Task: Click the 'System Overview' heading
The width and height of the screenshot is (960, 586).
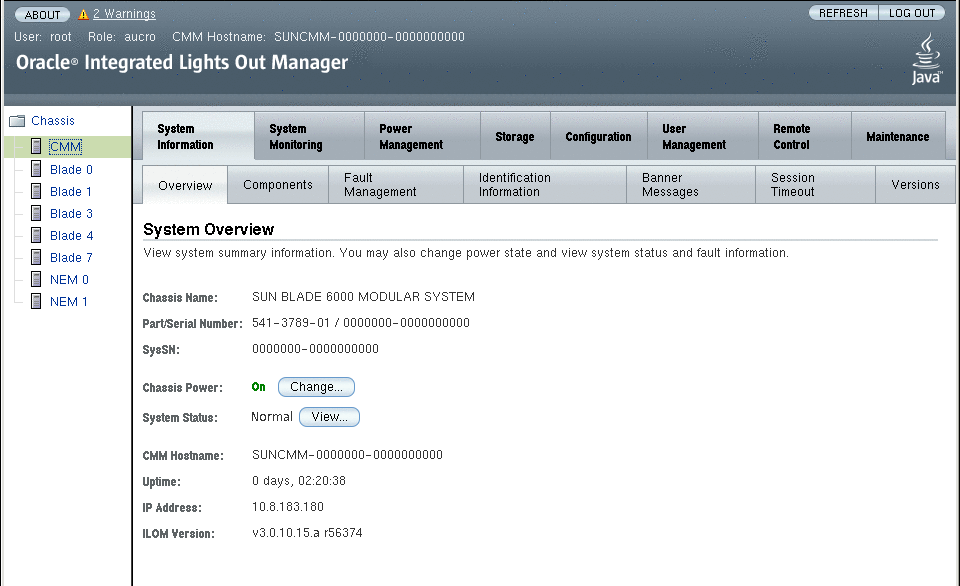Action: pos(208,230)
